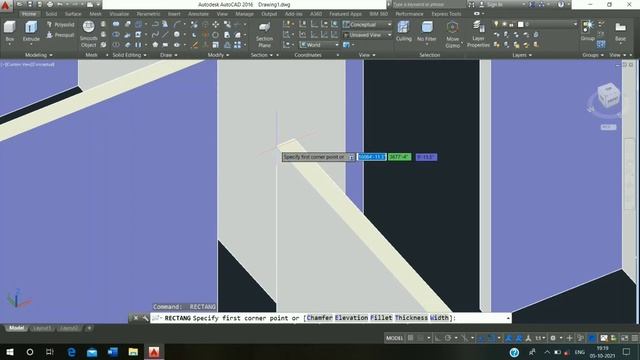
Task: Open the Windows notification center
Action: tap(627, 352)
